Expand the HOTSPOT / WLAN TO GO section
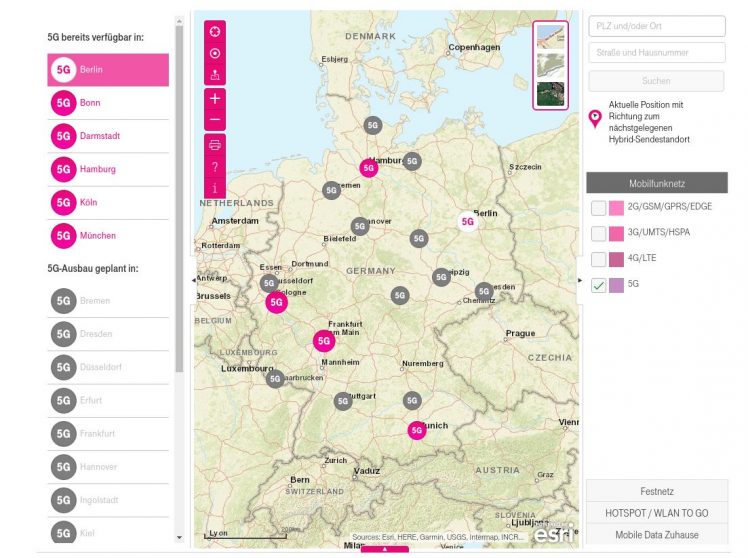This screenshot has width=748, height=558. (656, 513)
